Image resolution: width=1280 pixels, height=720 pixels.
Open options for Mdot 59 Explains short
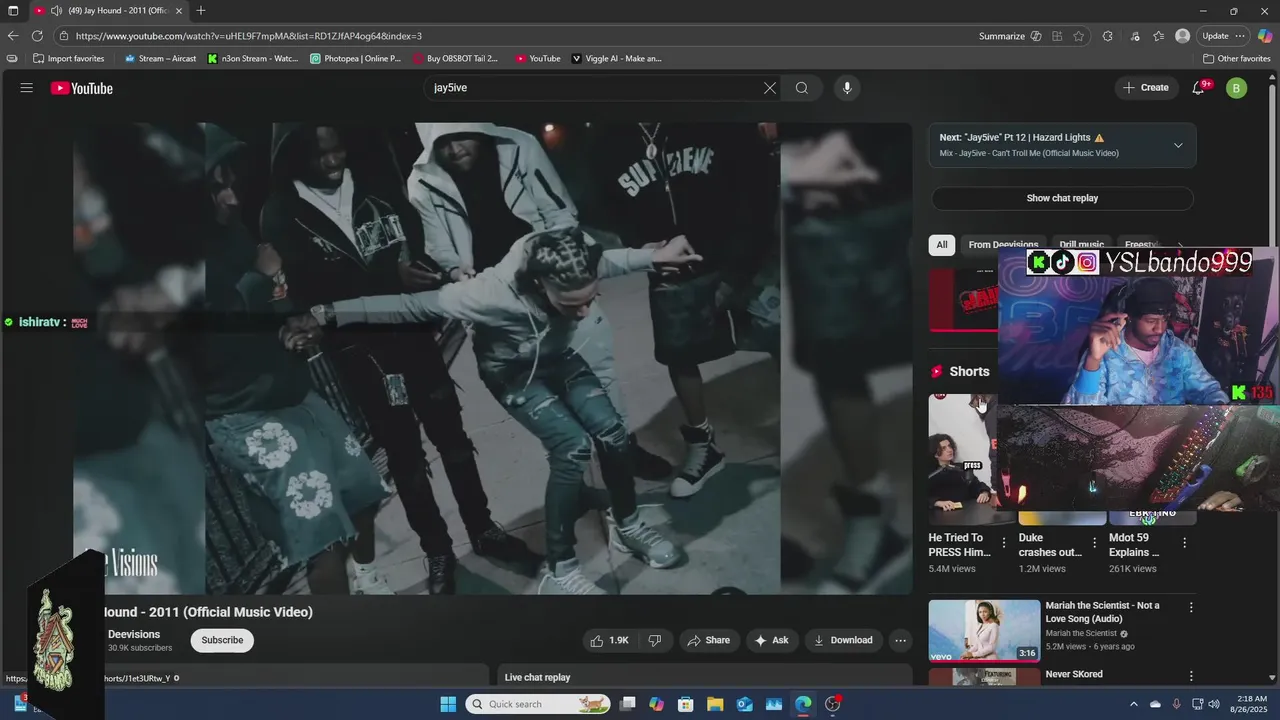click(x=1185, y=543)
